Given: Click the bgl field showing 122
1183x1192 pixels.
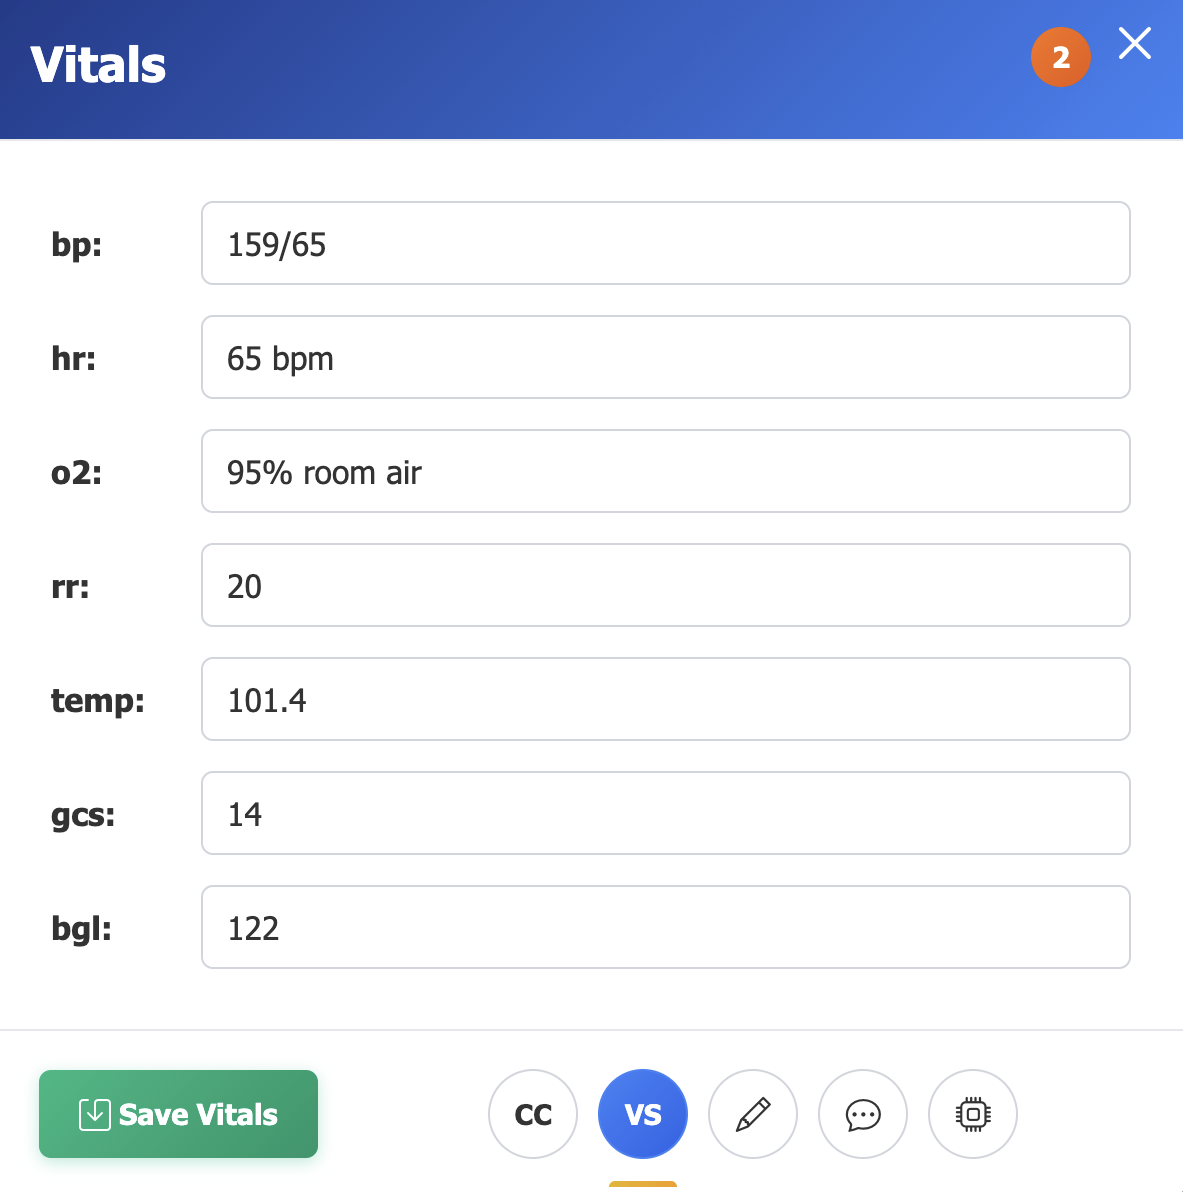Looking at the screenshot, I should tap(665, 927).
